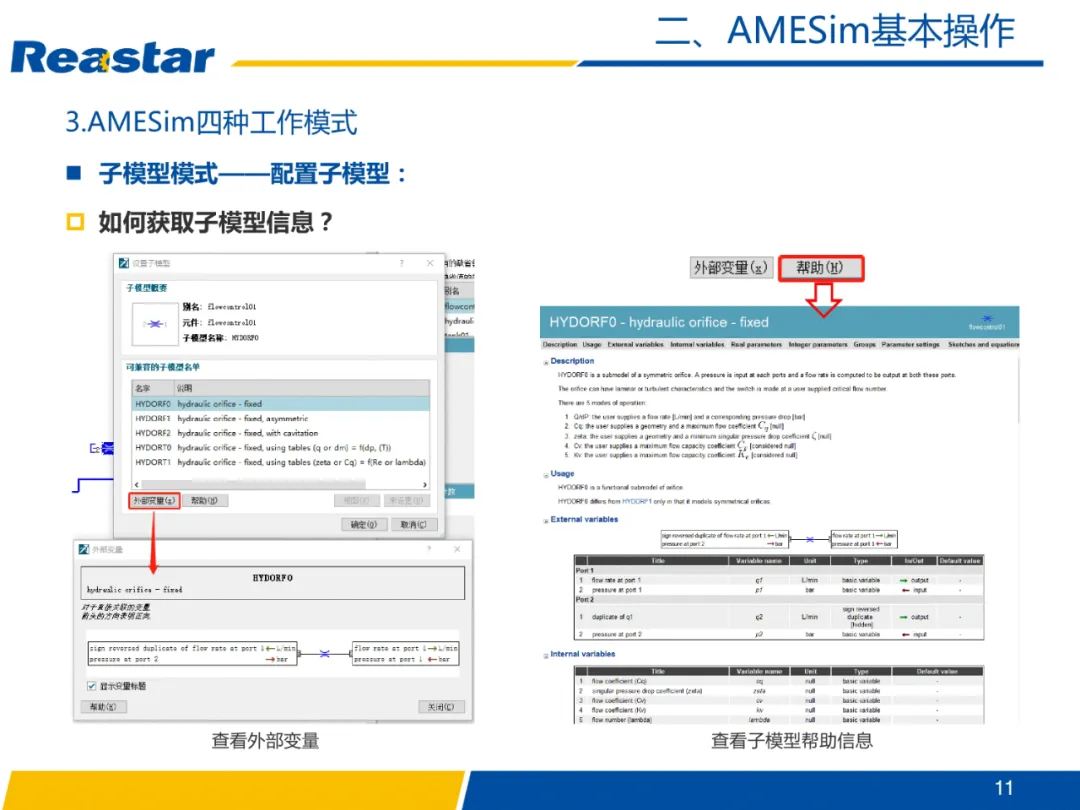Click the orifice component thumbnail in 子模型概要
1080x810 pixels.
pos(155,324)
